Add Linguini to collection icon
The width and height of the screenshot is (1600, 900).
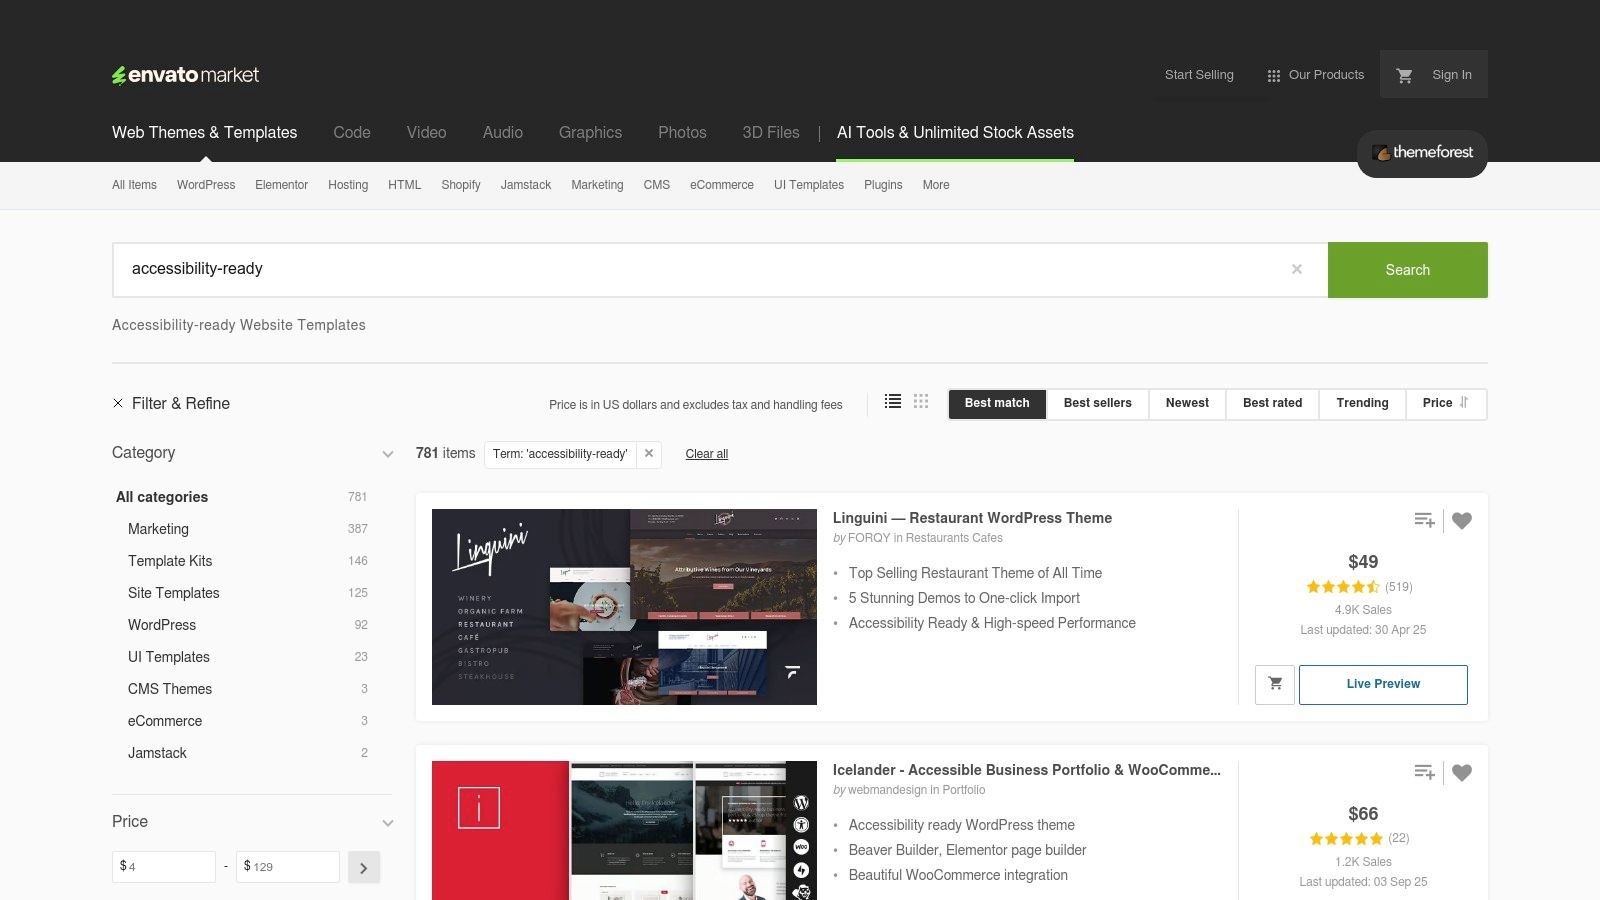coord(1424,520)
